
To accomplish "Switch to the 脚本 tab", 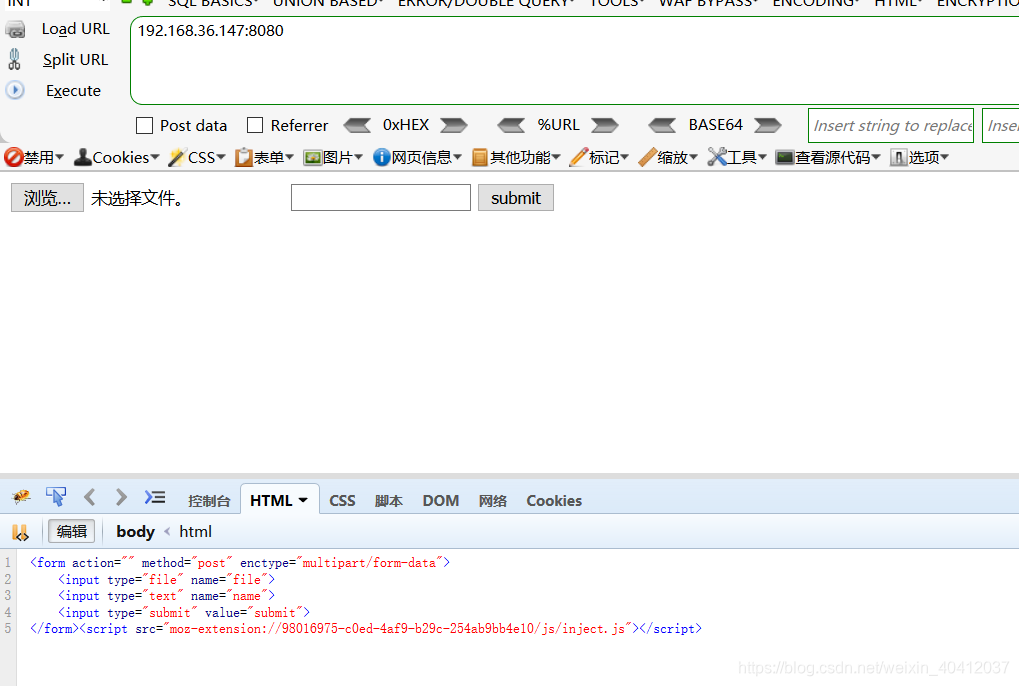I will (389, 501).
